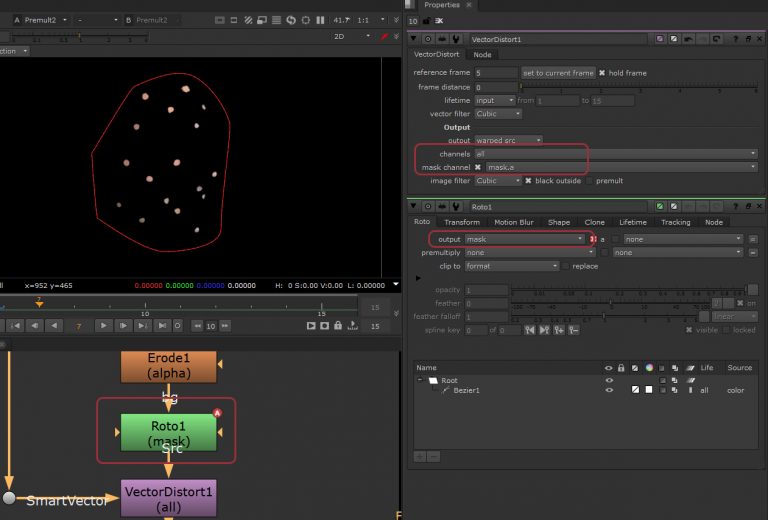Switch to the Clone tab
Screen dimensions: 768x520
tap(595, 222)
